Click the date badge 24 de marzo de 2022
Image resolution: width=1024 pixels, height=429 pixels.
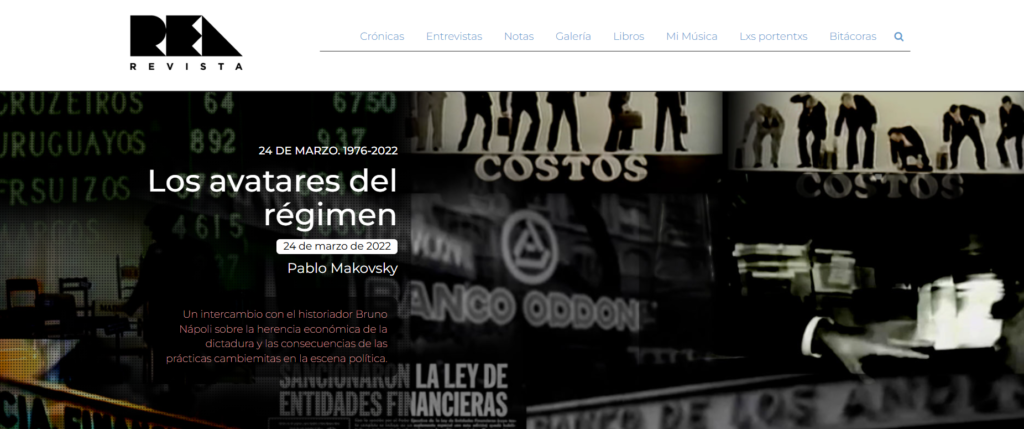point(336,246)
